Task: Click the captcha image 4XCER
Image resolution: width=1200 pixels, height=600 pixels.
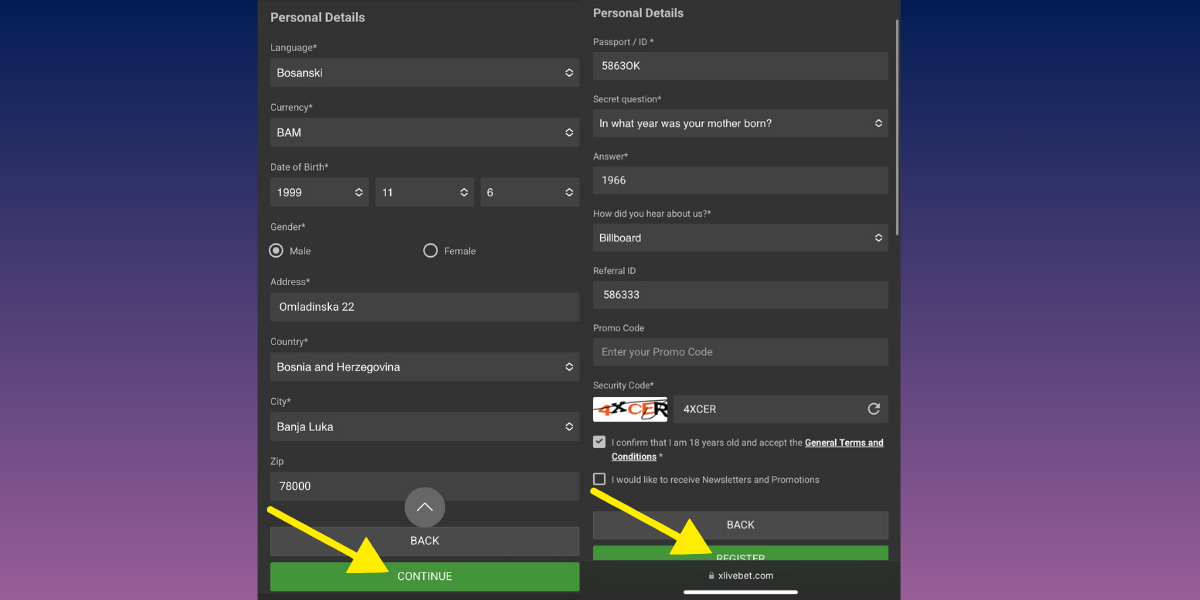Action: coord(630,409)
